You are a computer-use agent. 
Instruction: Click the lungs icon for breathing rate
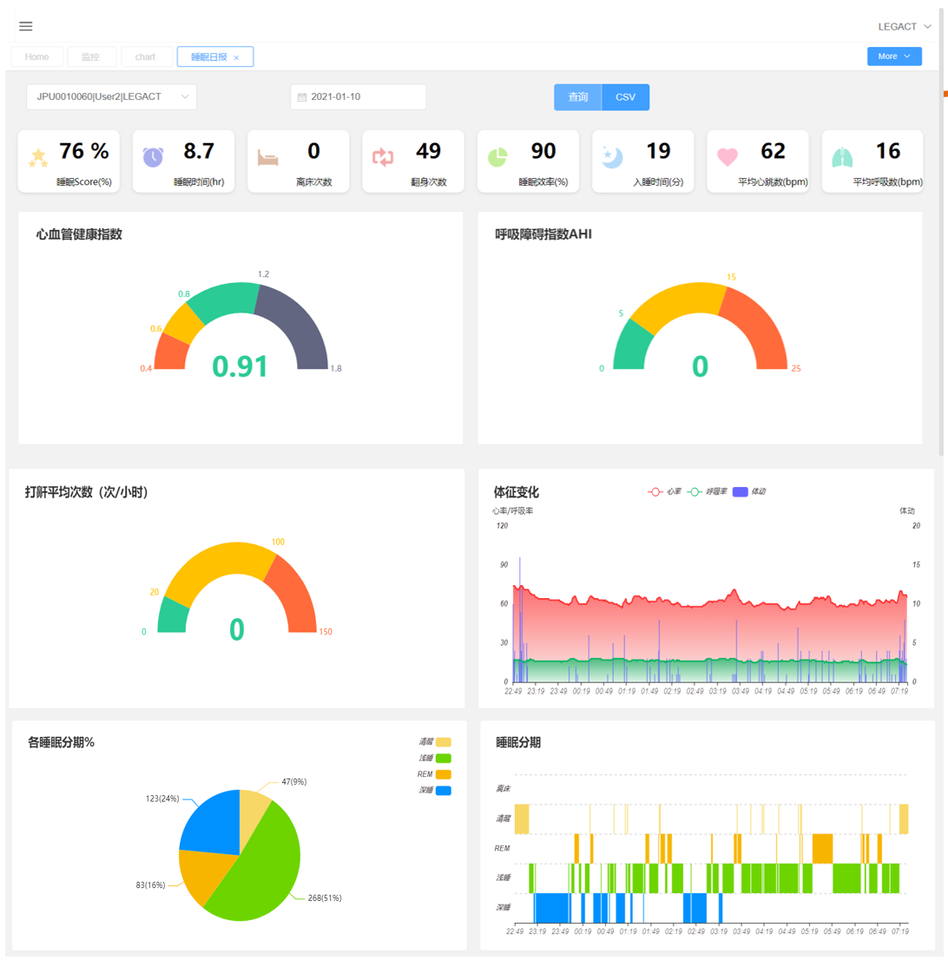[843, 157]
